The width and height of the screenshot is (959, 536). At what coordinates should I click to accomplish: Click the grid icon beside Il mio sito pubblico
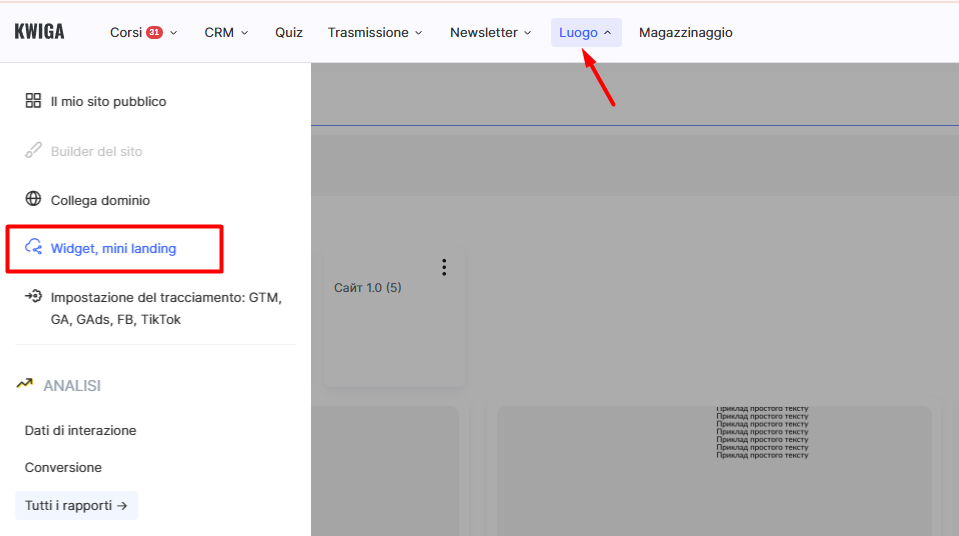[x=33, y=100]
